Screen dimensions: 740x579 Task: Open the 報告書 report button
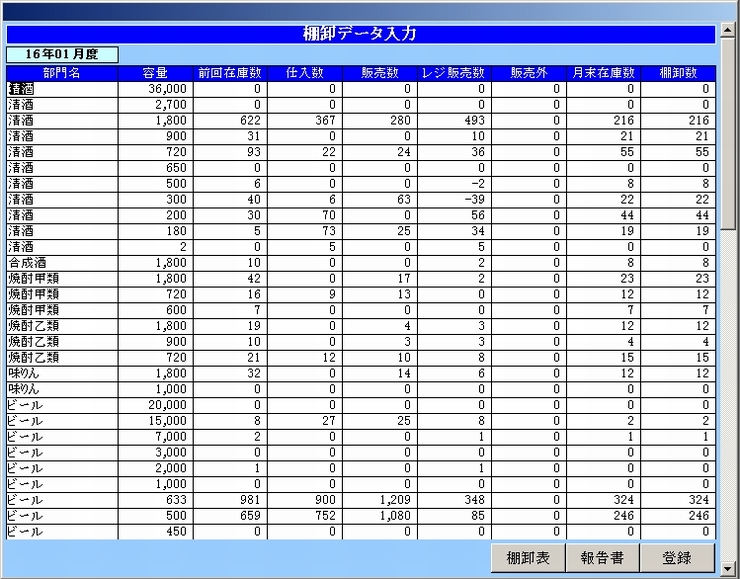pyautogui.click(x=602, y=558)
